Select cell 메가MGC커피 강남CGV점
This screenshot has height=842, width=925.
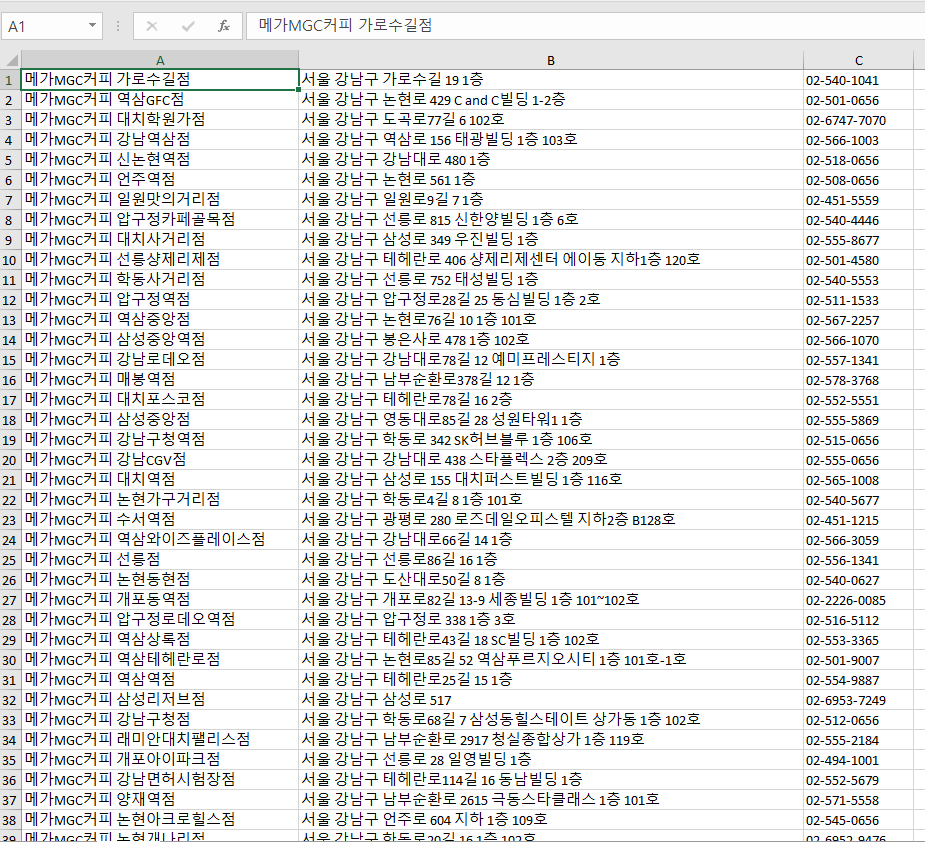tap(160, 460)
